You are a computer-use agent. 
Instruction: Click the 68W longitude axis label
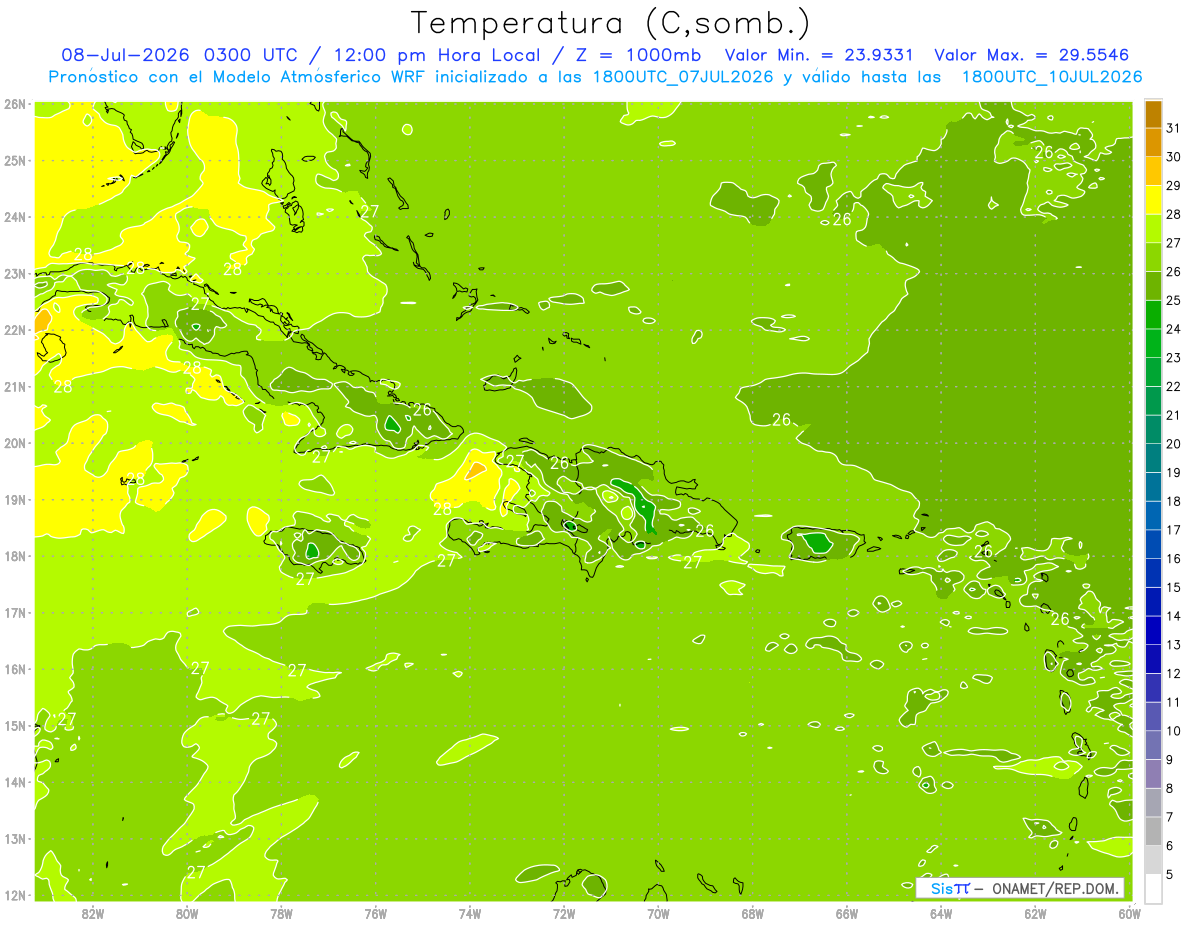click(752, 913)
